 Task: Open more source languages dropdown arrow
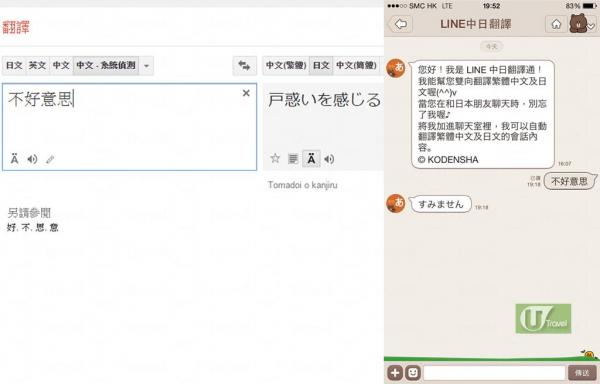coord(146,66)
